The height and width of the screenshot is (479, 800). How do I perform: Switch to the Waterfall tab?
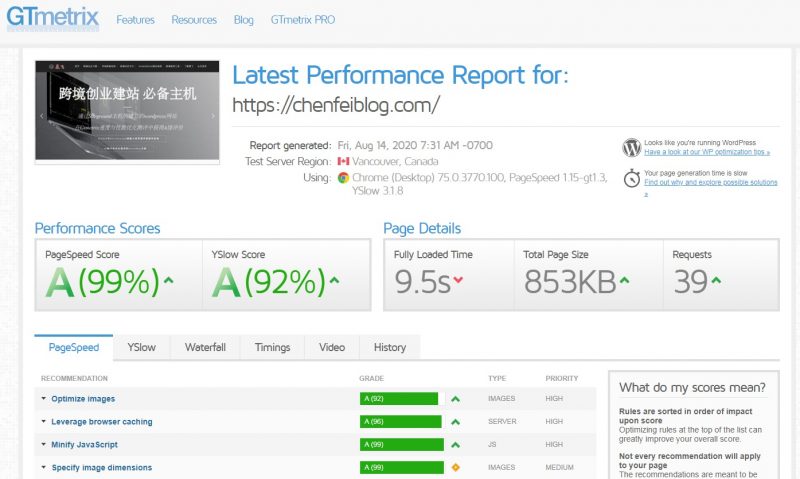205,347
